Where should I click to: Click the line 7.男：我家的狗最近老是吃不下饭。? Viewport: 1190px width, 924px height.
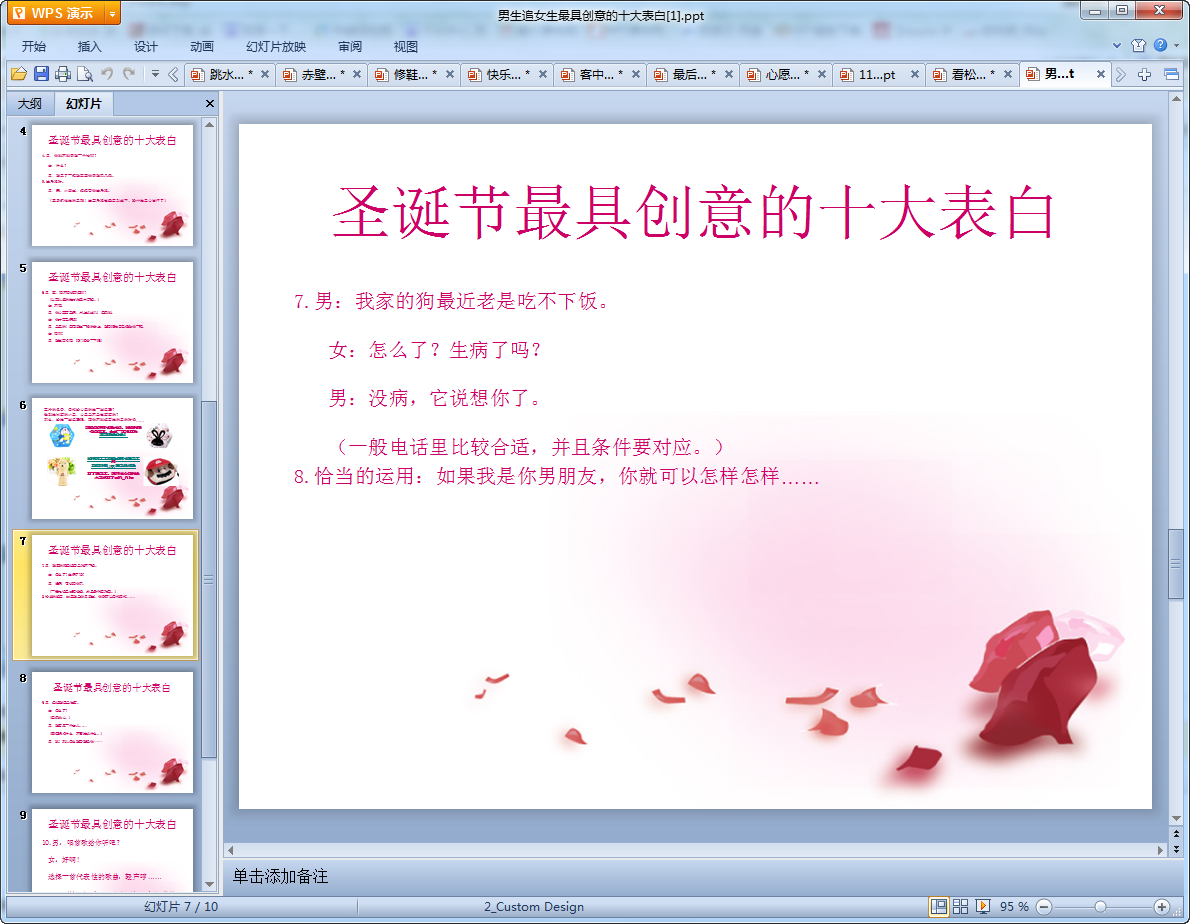pyautogui.click(x=452, y=301)
